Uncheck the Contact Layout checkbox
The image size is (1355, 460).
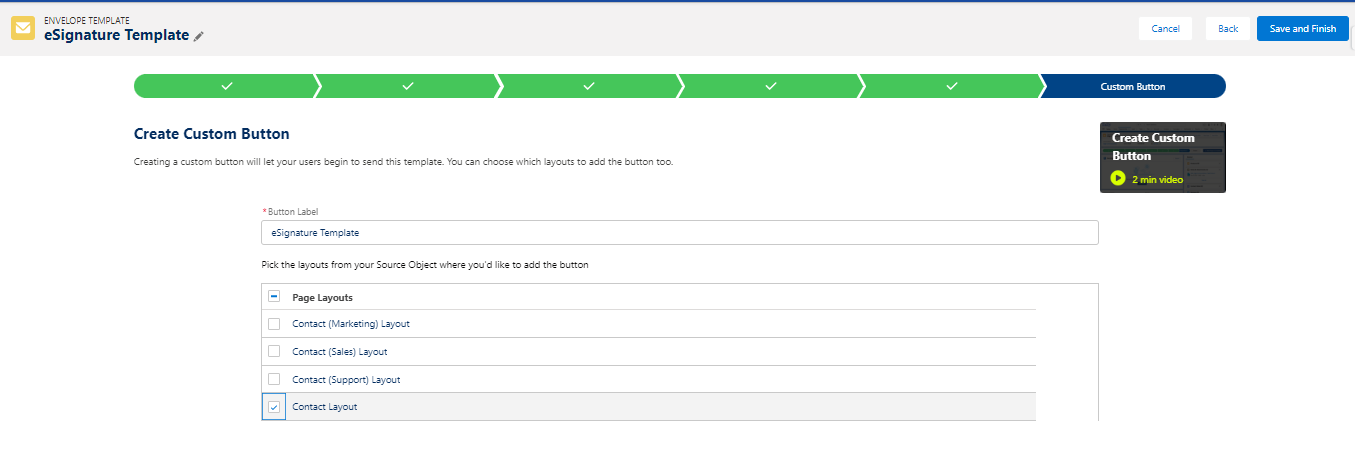click(274, 407)
